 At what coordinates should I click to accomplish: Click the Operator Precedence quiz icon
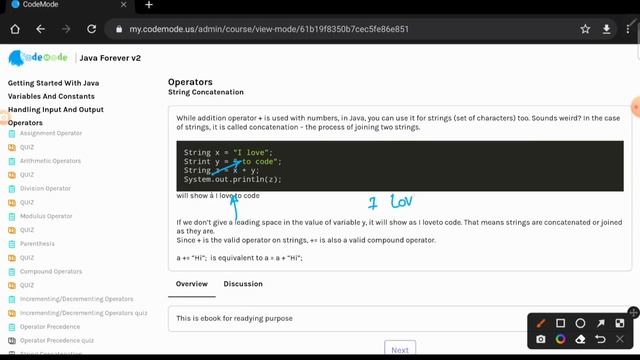[12, 340]
